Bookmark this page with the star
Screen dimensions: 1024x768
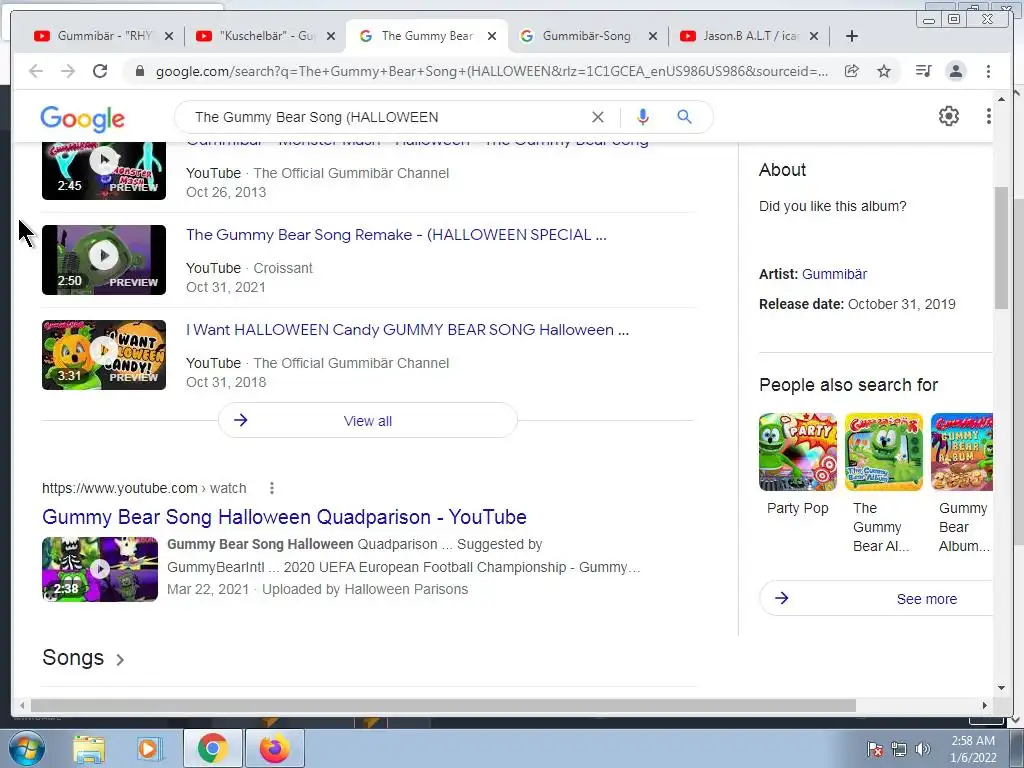tap(884, 71)
